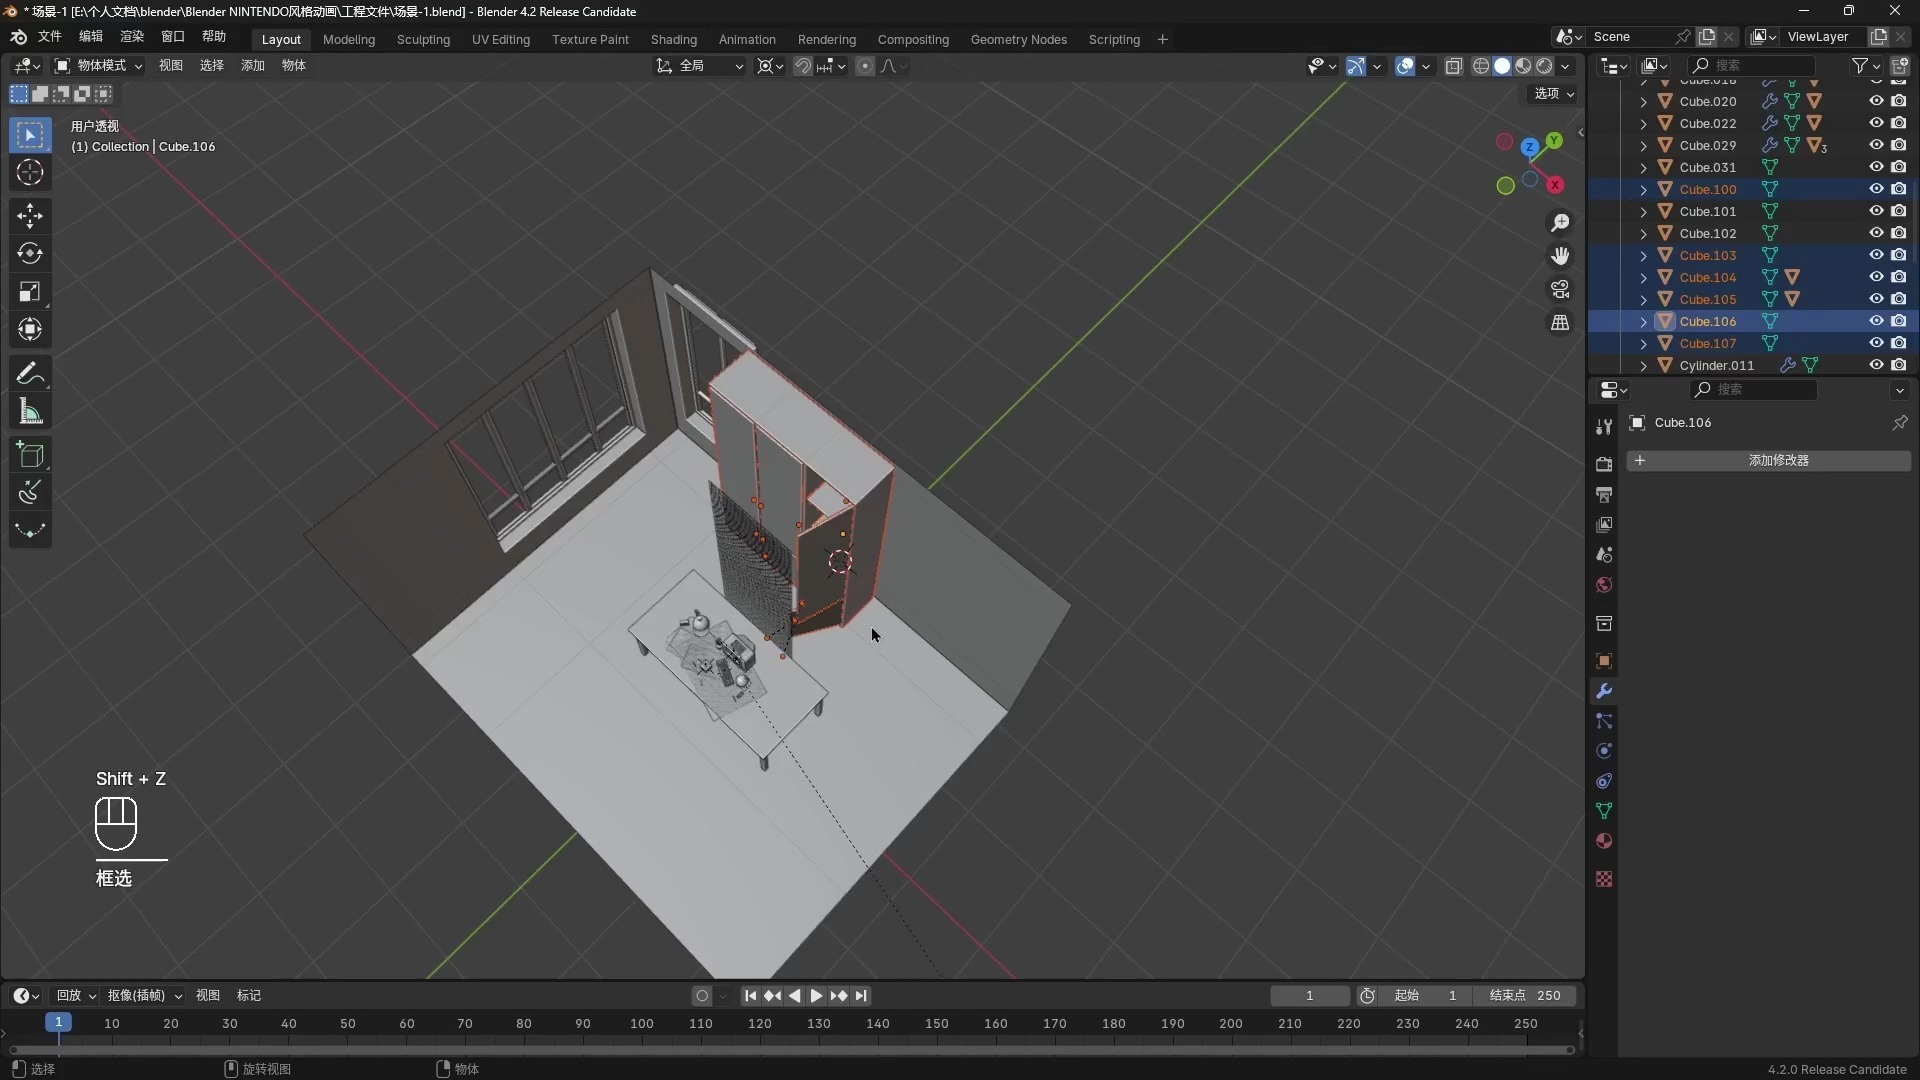
Task: Switch to the Shading workspace tab
Action: coord(673,39)
